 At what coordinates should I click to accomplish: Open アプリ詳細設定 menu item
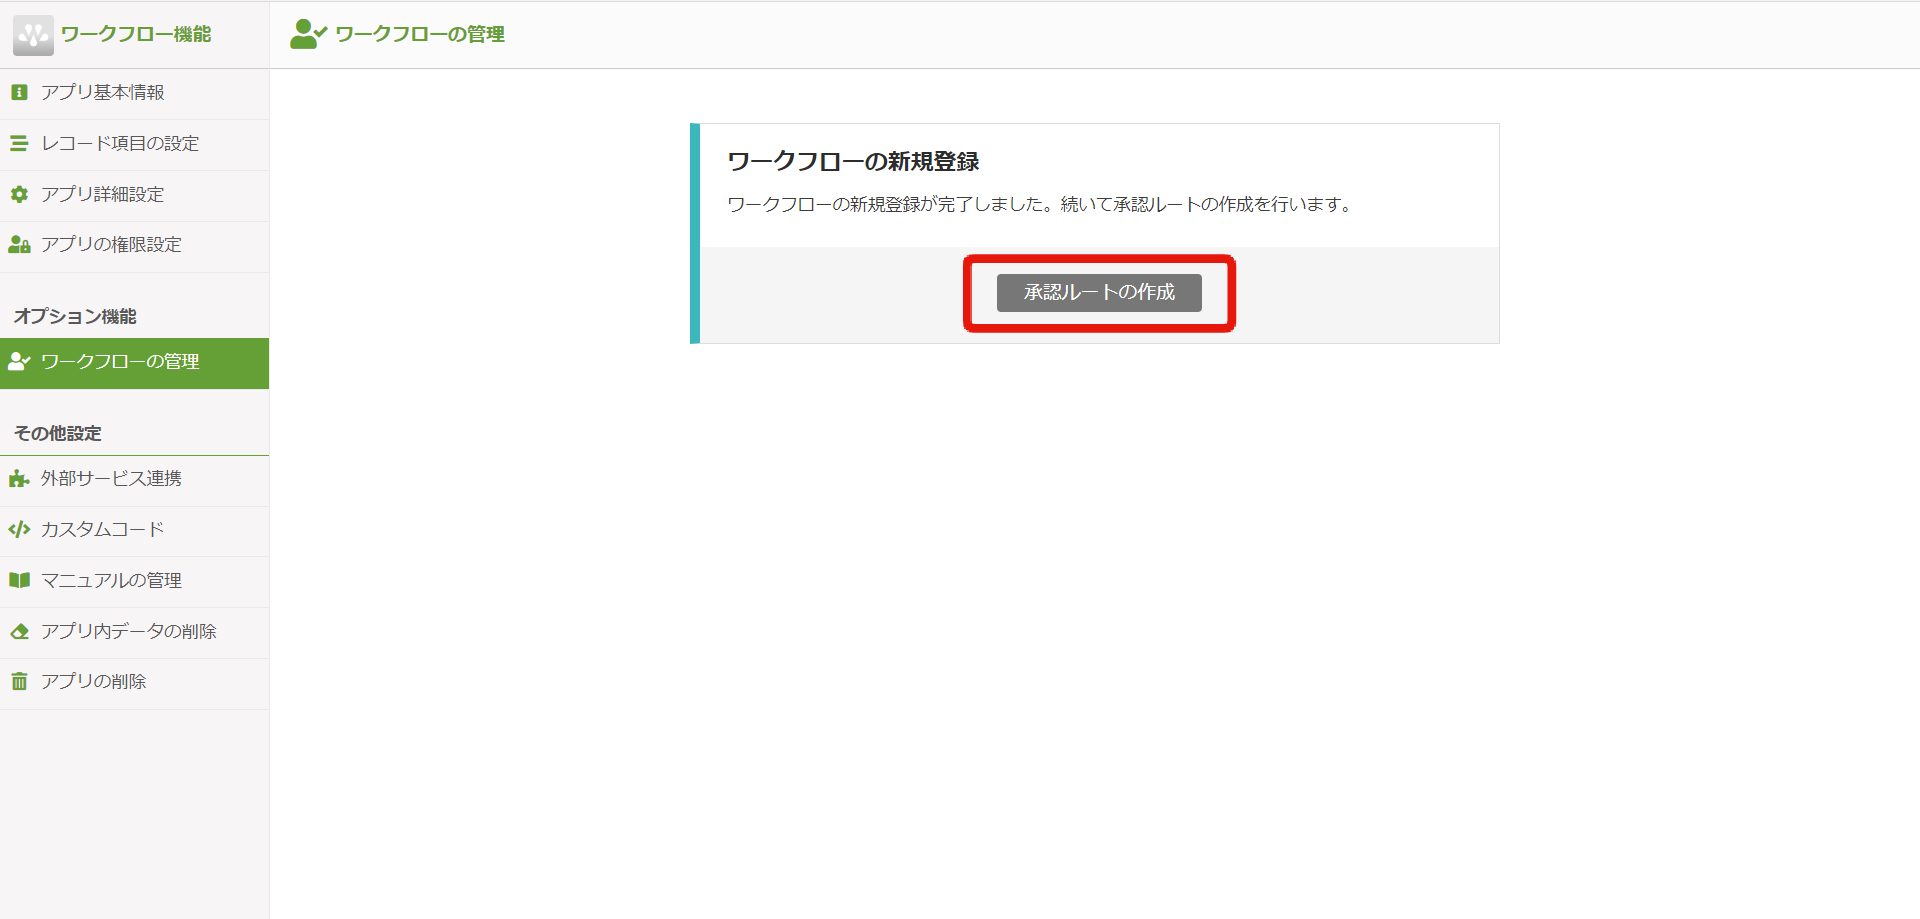pos(134,195)
